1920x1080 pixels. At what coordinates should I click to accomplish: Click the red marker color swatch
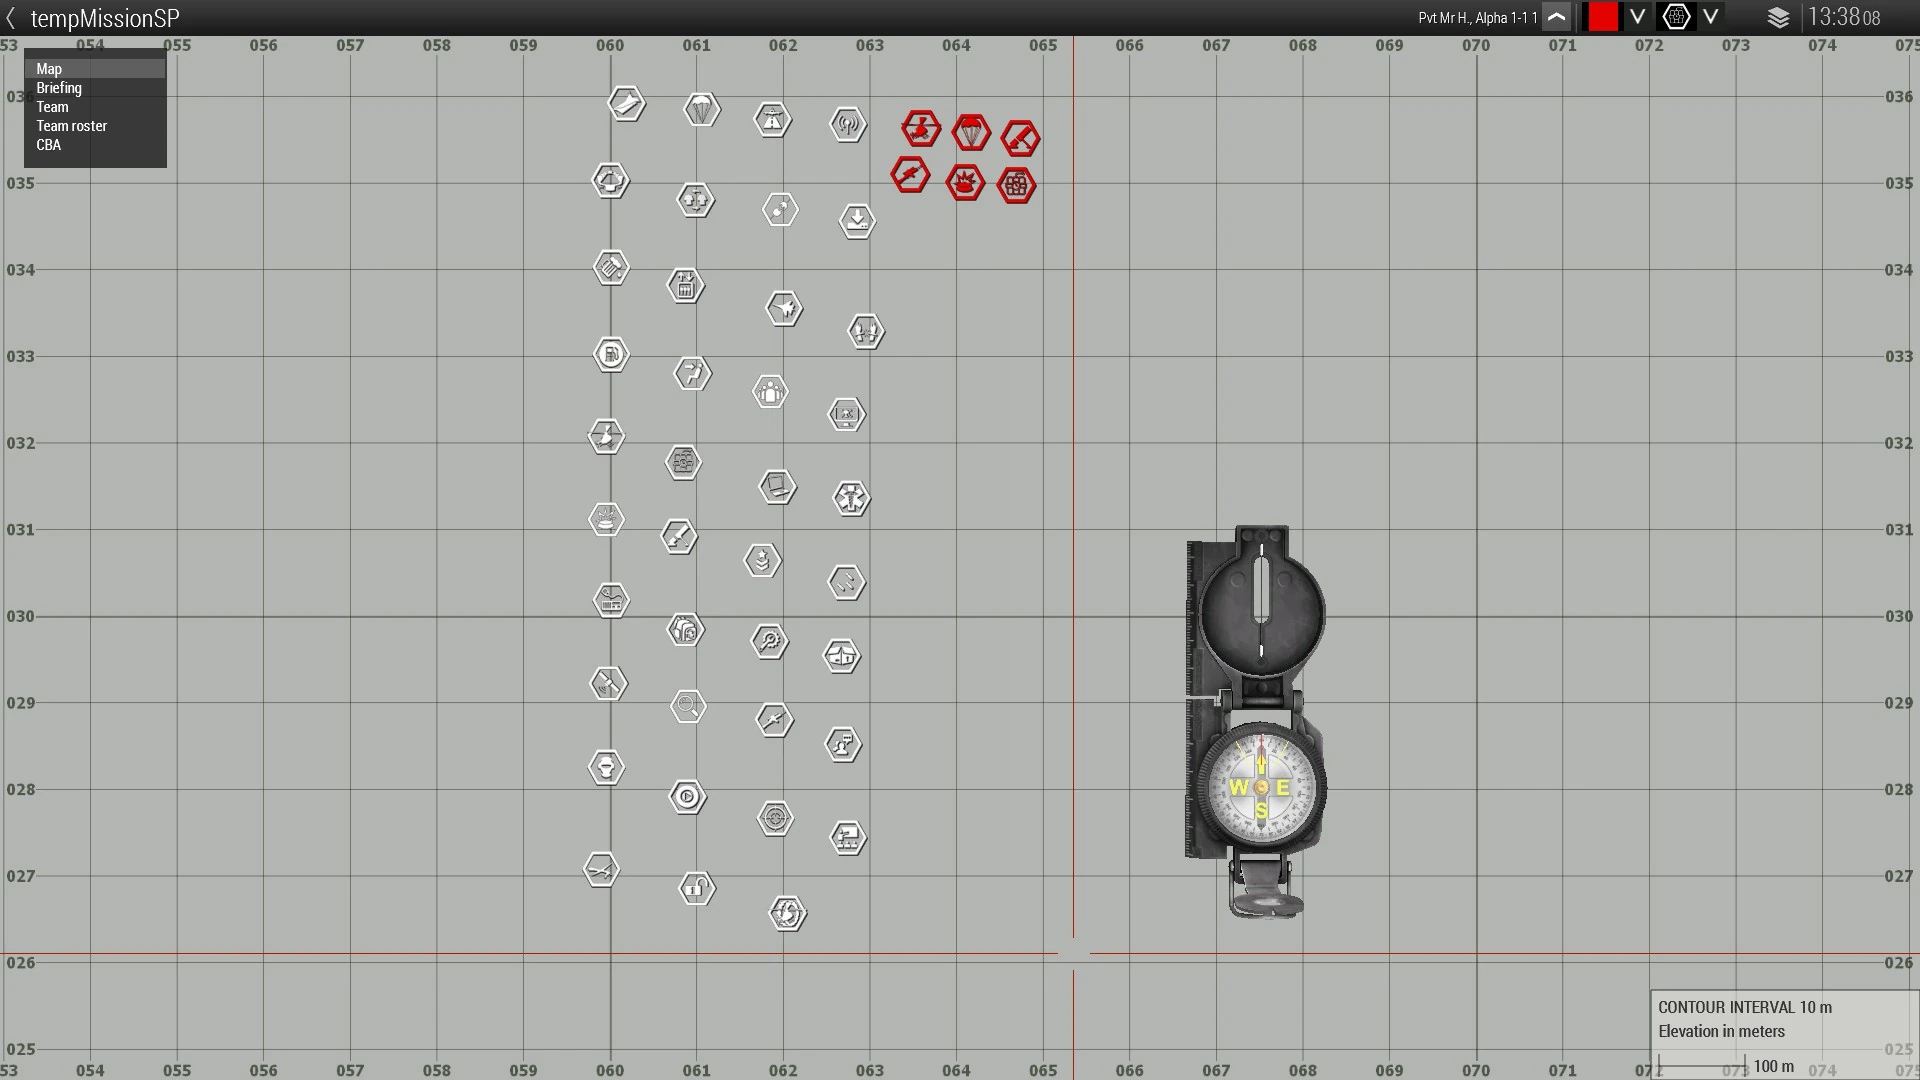[1603, 18]
